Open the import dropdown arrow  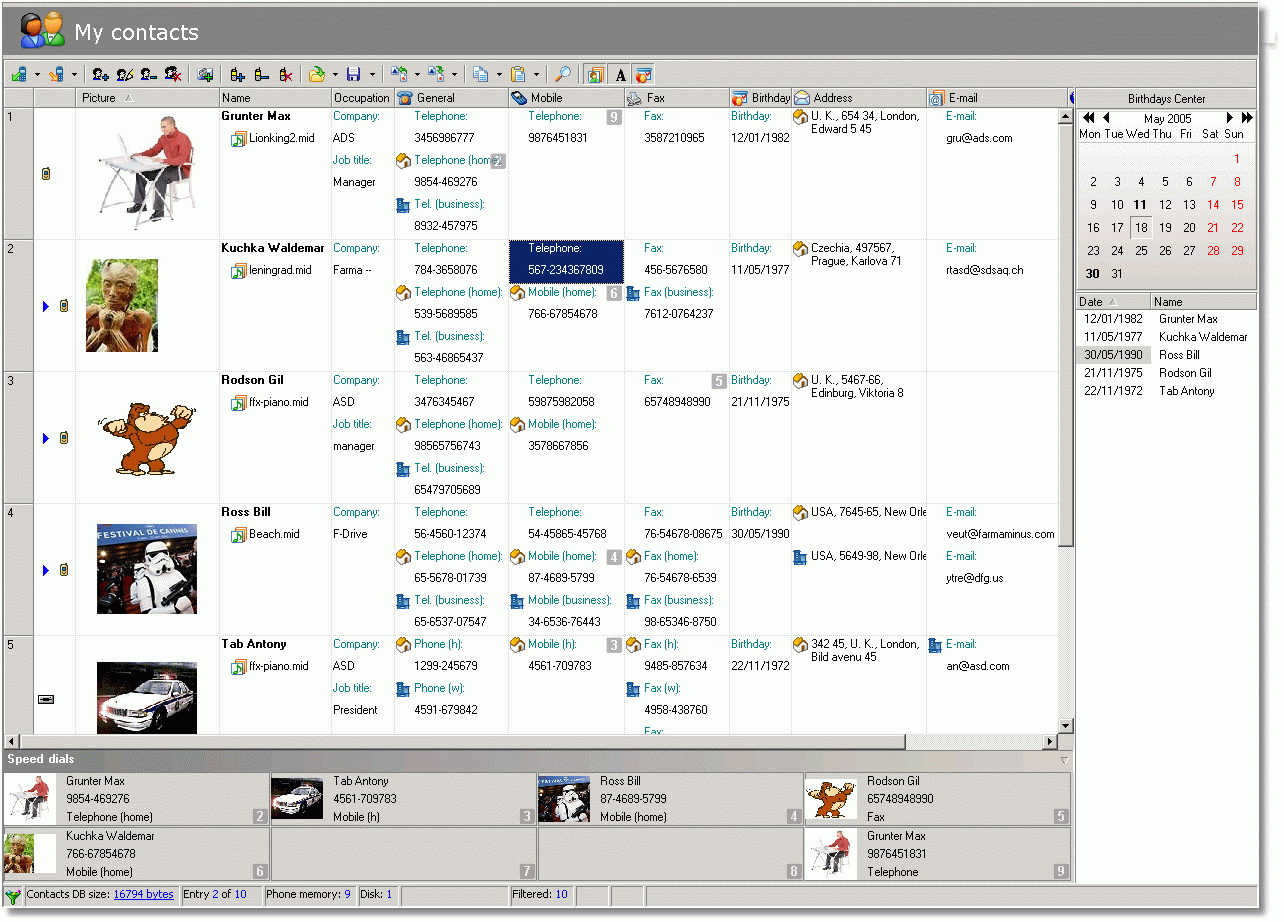417,75
